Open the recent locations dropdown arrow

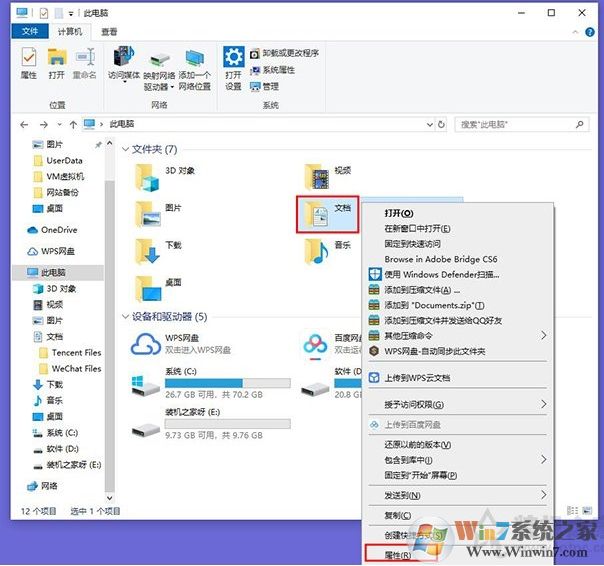(59, 124)
